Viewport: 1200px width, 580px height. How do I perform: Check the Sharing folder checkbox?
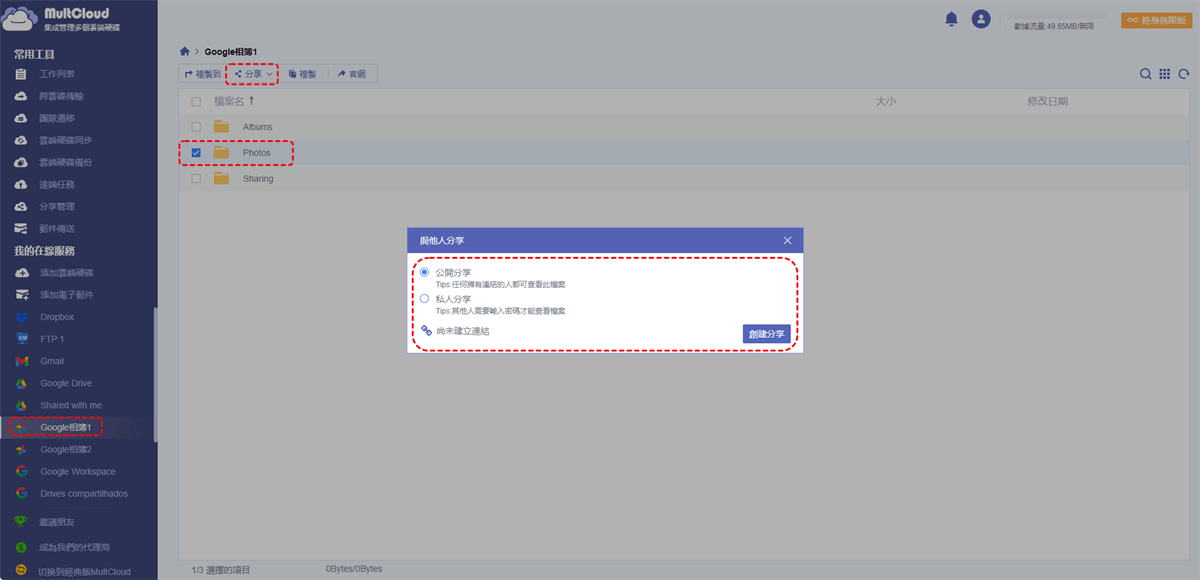(x=196, y=179)
